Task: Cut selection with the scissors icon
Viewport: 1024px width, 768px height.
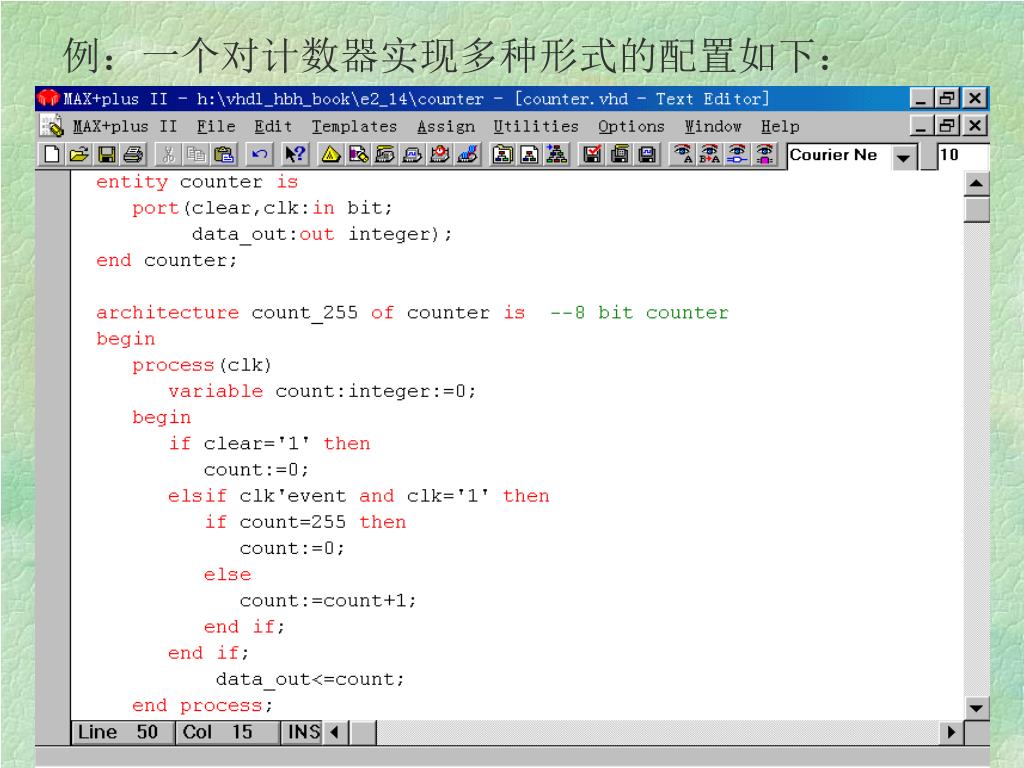Action: click(168, 155)
